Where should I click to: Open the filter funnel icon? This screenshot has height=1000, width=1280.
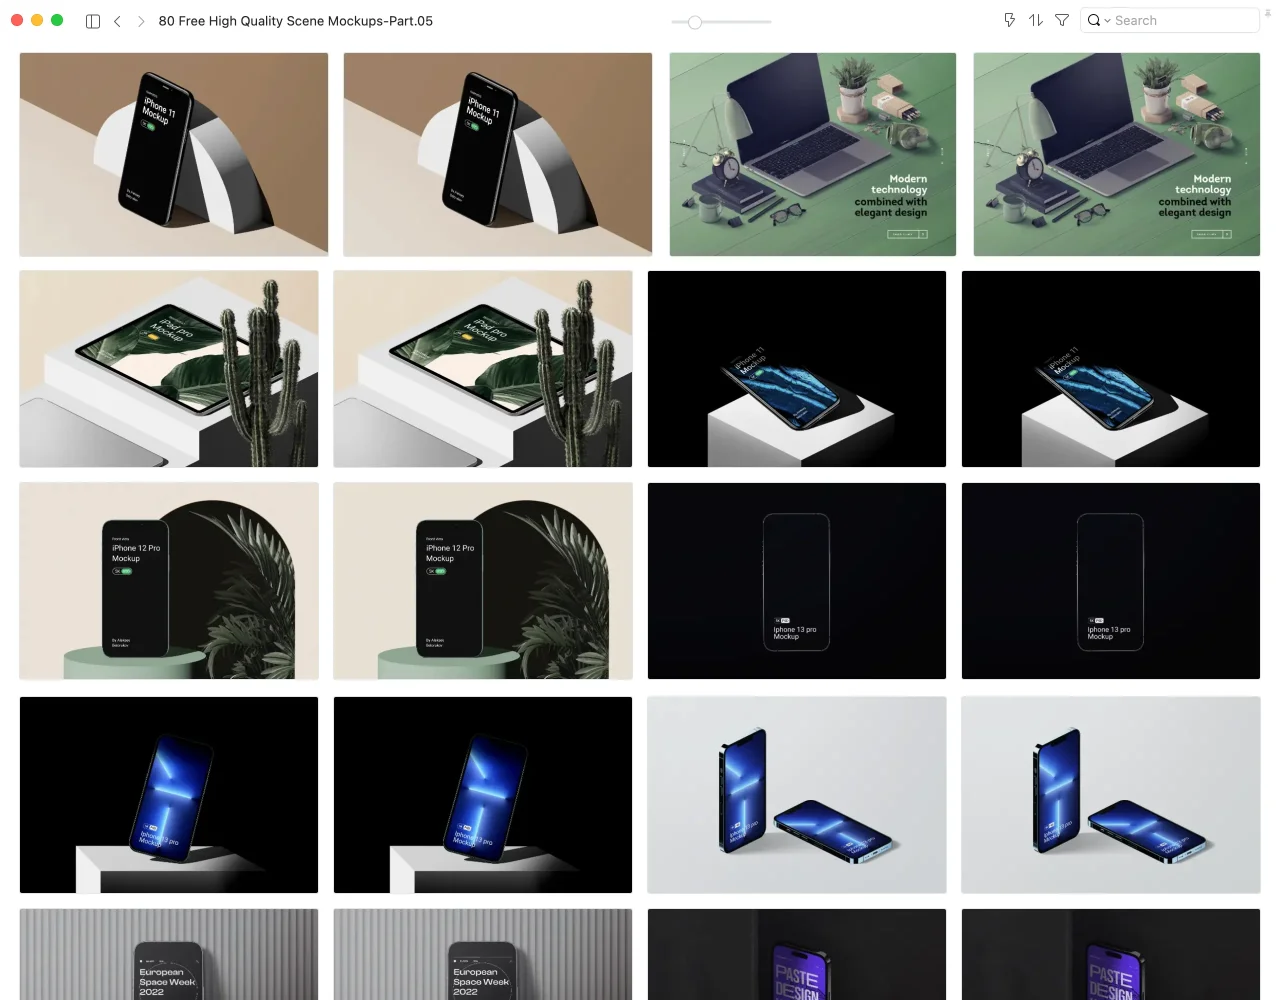click(1062, 20)
